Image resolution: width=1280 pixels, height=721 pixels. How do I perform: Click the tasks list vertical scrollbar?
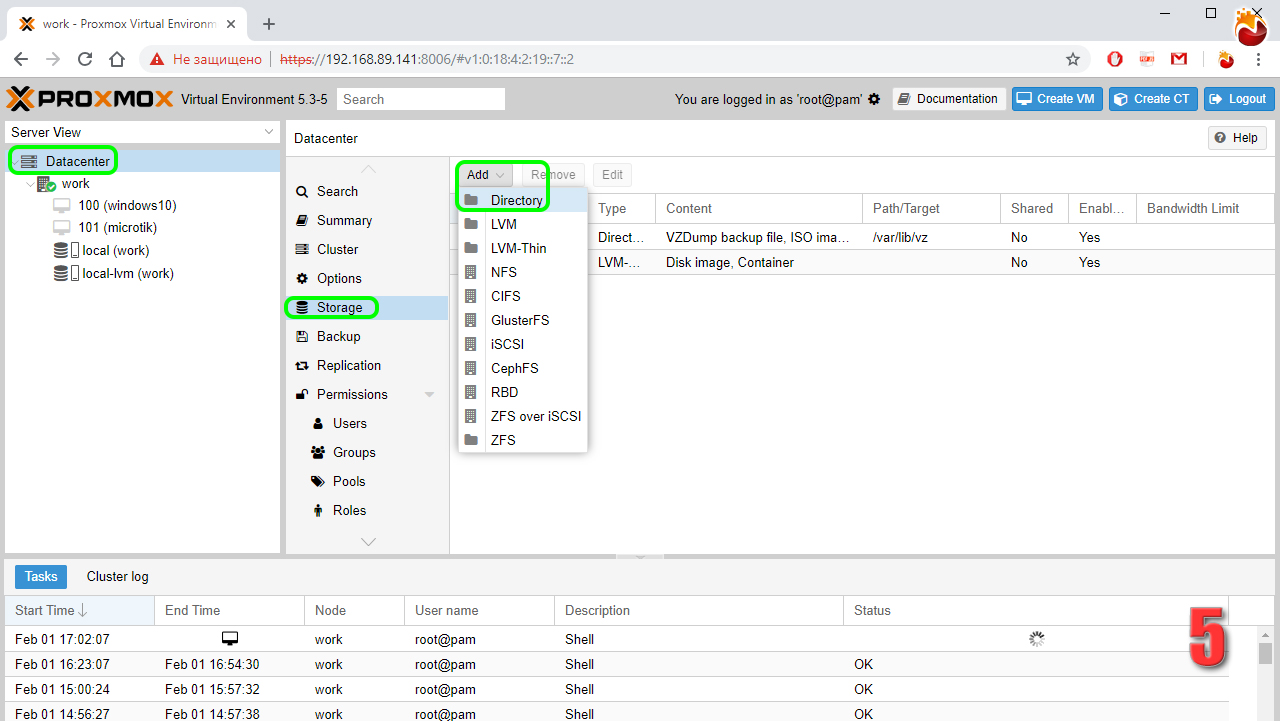[x=1265, y=653]
